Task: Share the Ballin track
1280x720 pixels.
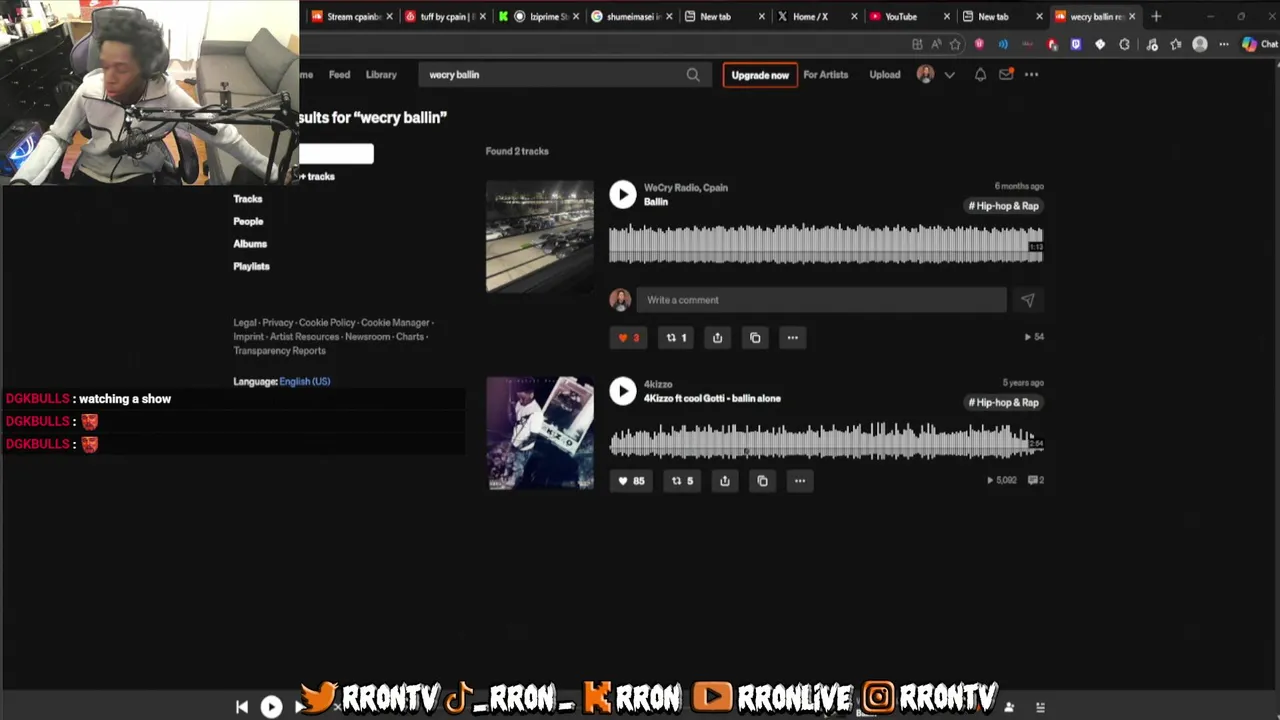Action: coord(717,338)
